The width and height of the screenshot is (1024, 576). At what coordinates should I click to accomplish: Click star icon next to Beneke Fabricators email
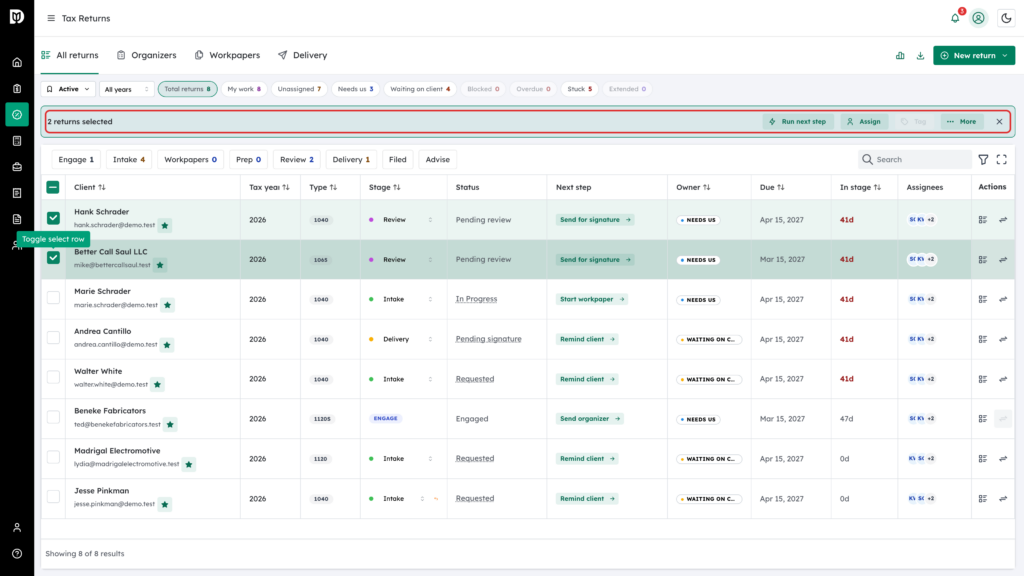click(x=170, y=424)
